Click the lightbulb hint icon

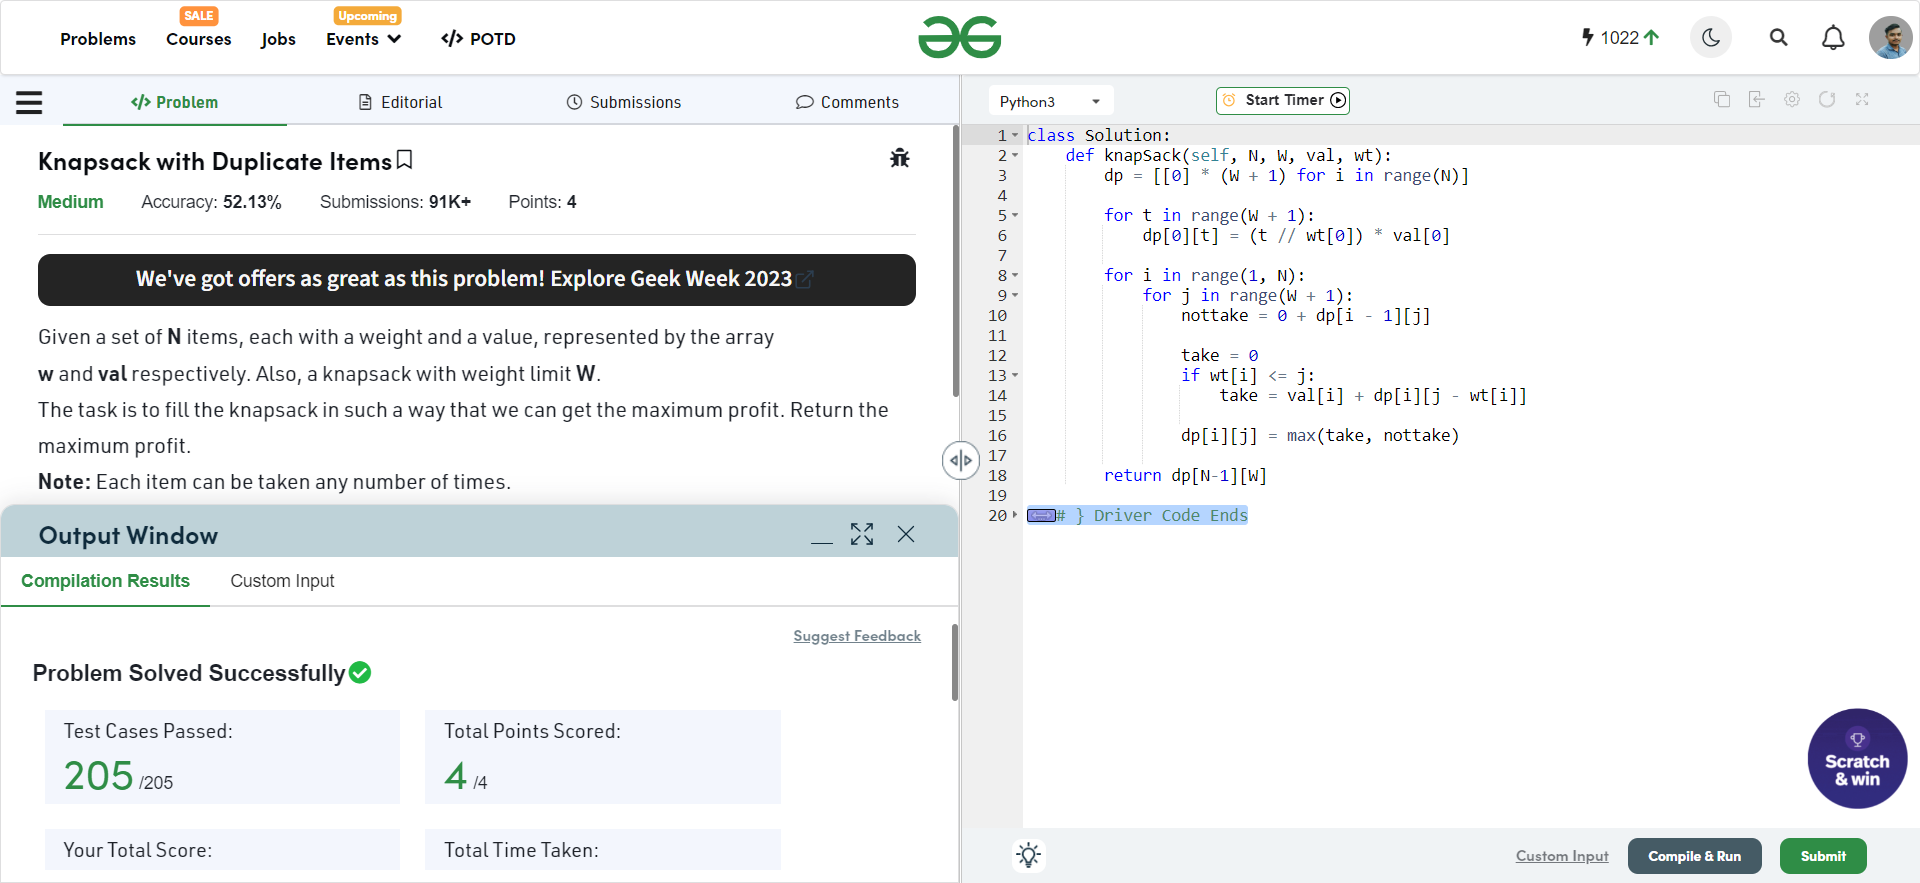[x=1028, y=855]
